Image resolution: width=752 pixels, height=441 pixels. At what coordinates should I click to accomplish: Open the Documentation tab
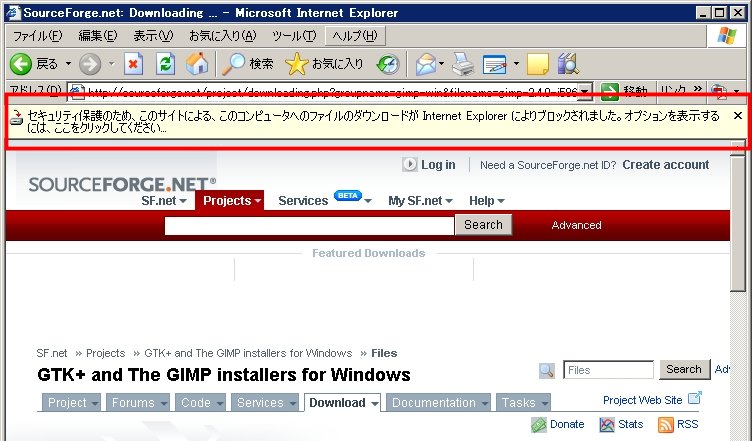[x=438, y=403]
